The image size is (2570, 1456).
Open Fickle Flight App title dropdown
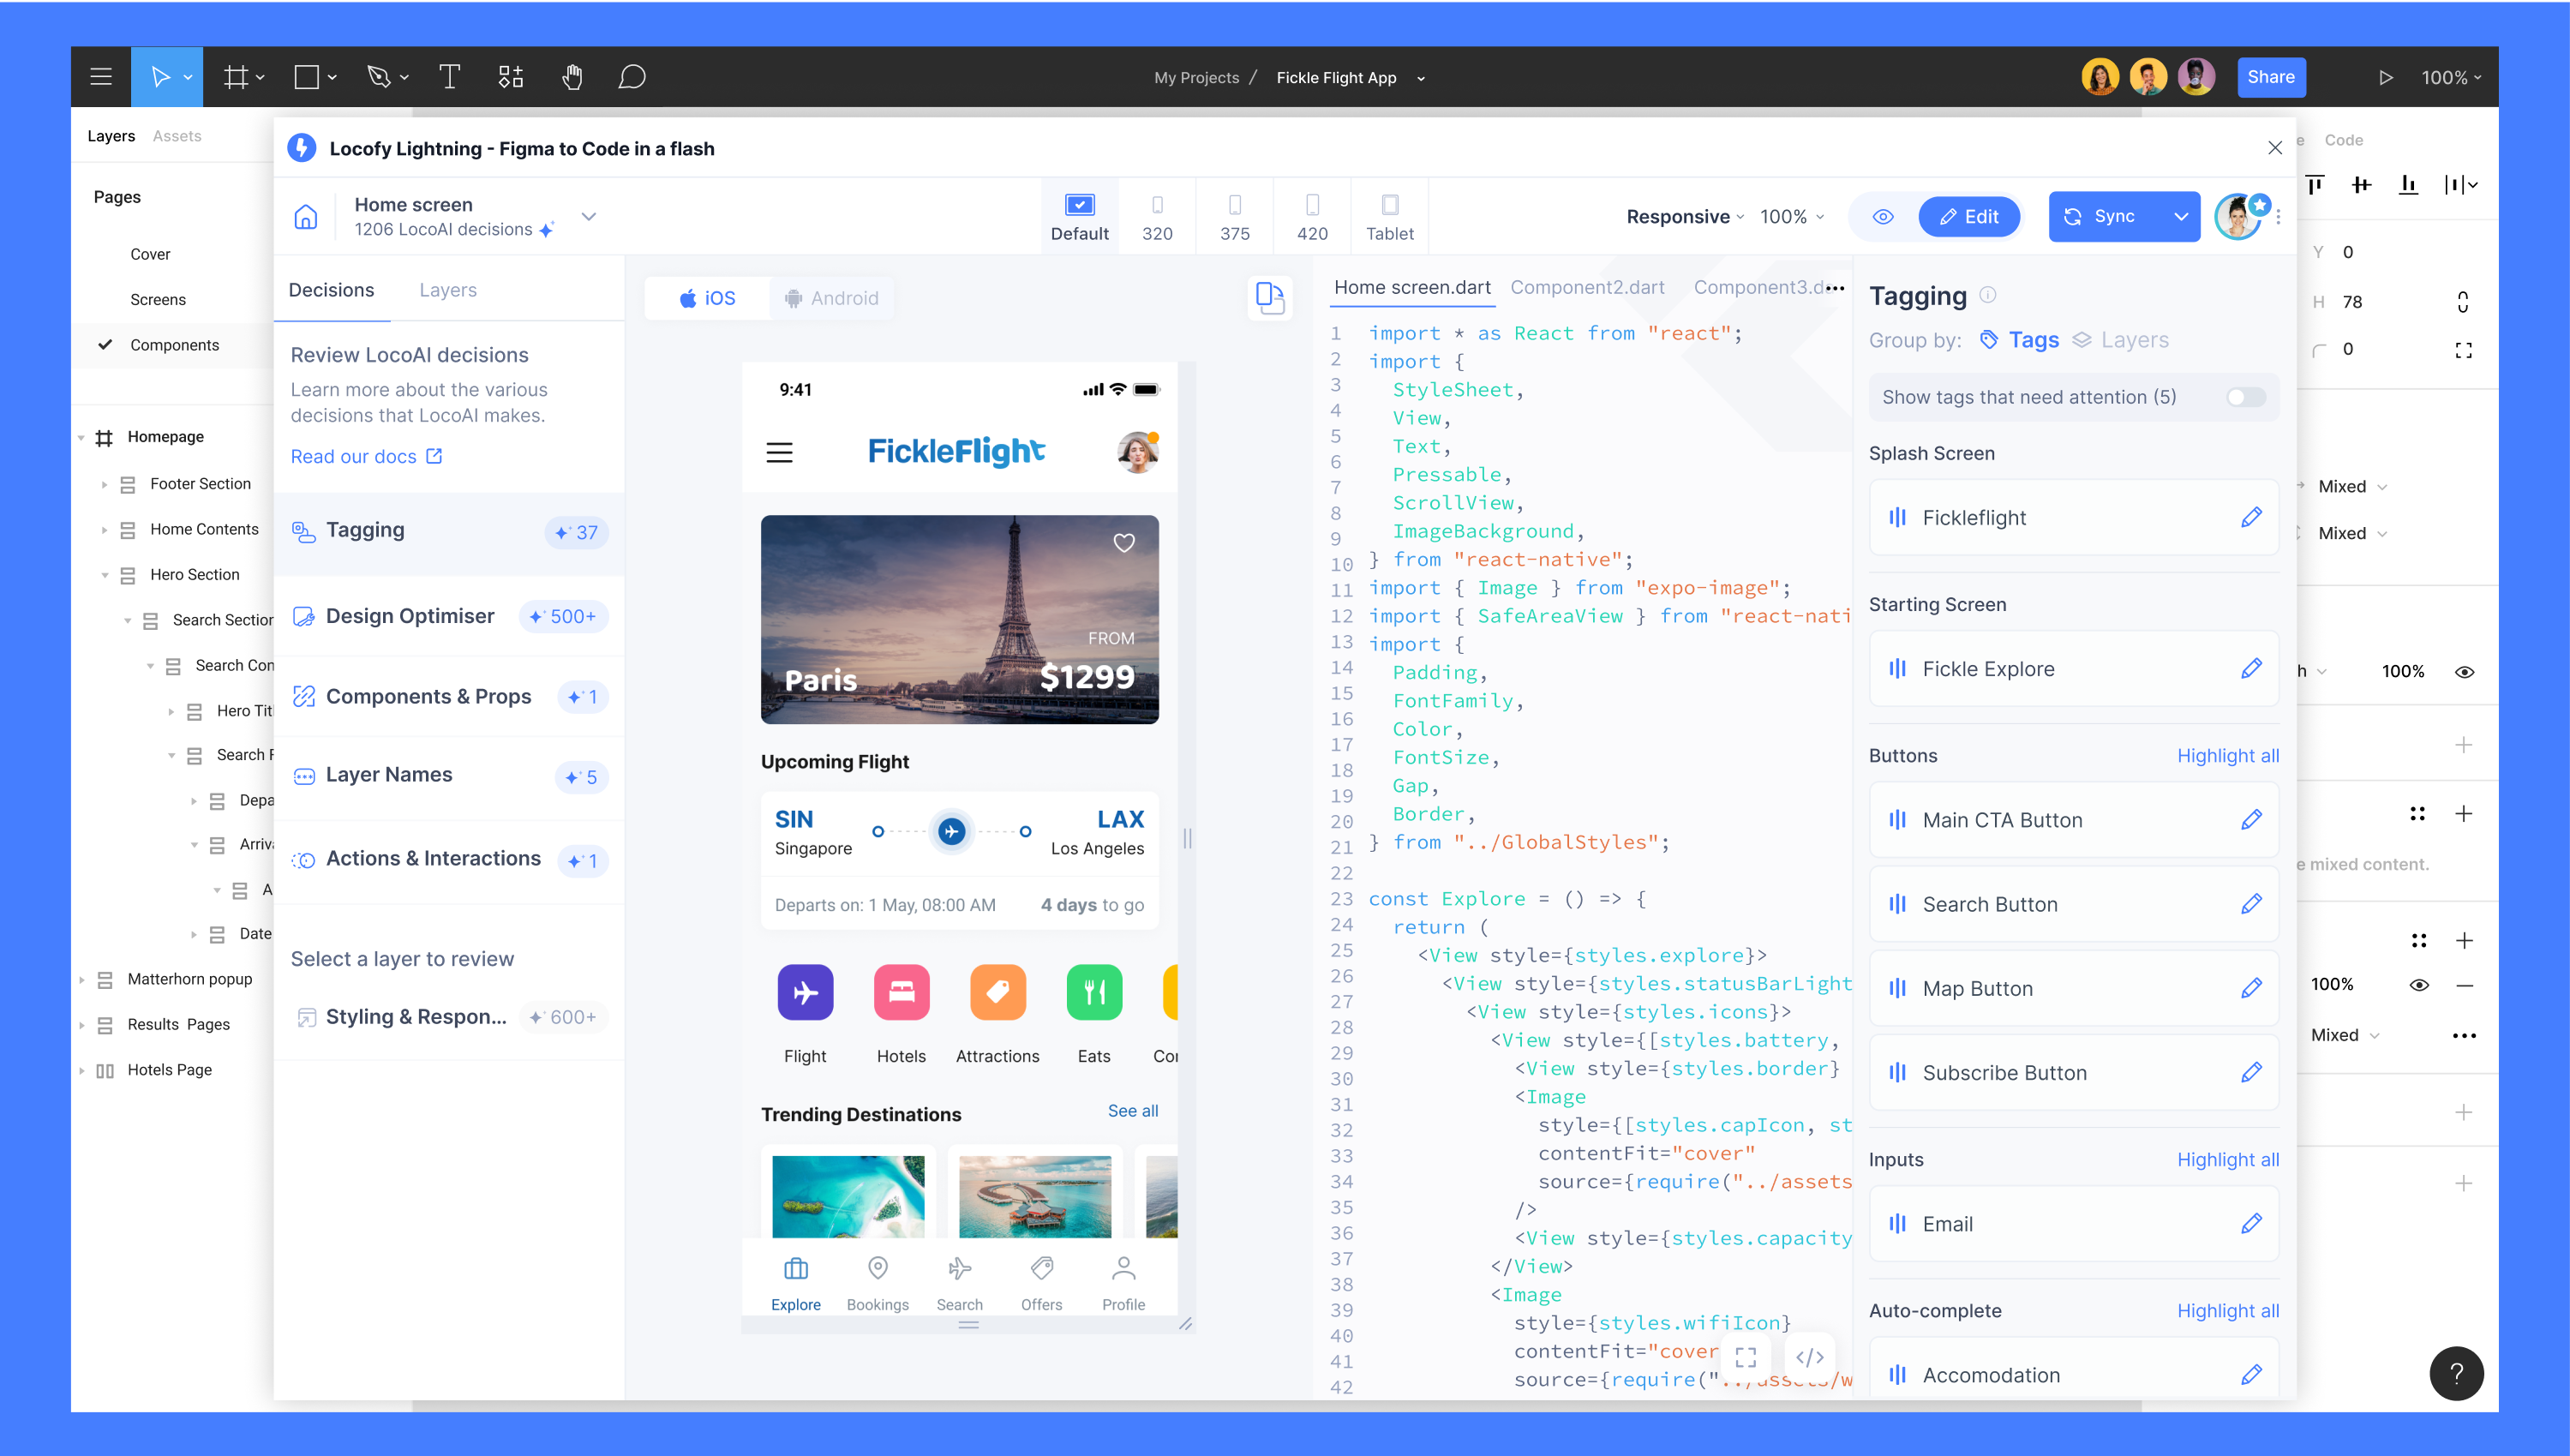[x=1420, y=78]
